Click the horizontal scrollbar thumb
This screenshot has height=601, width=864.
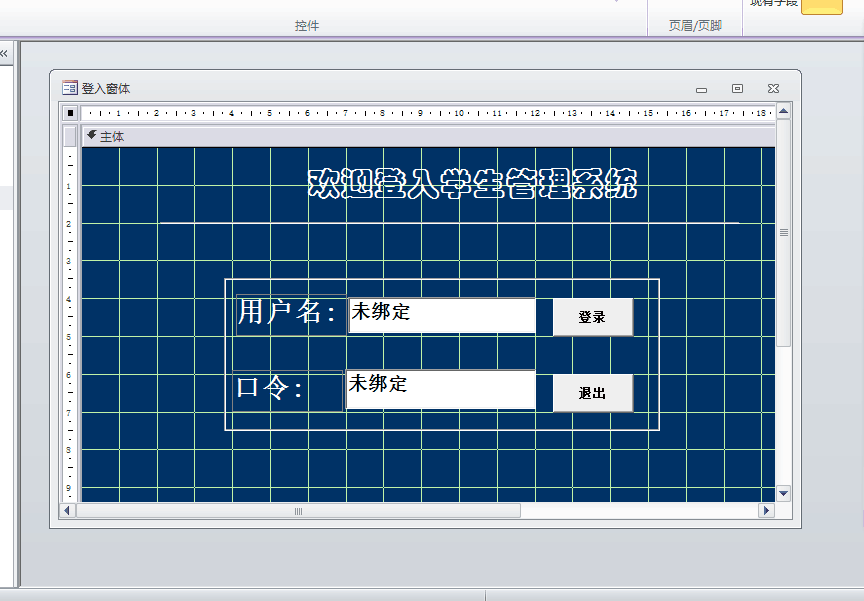coord(298,511)
